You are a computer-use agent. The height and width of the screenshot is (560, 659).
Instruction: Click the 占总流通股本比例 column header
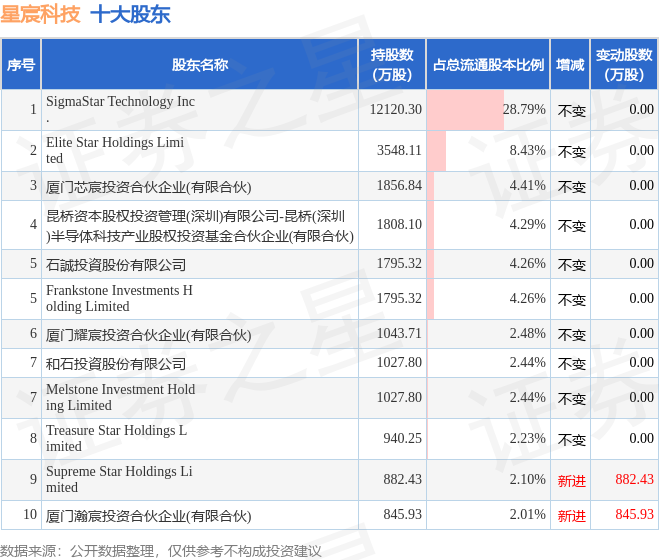coord(488,64)
